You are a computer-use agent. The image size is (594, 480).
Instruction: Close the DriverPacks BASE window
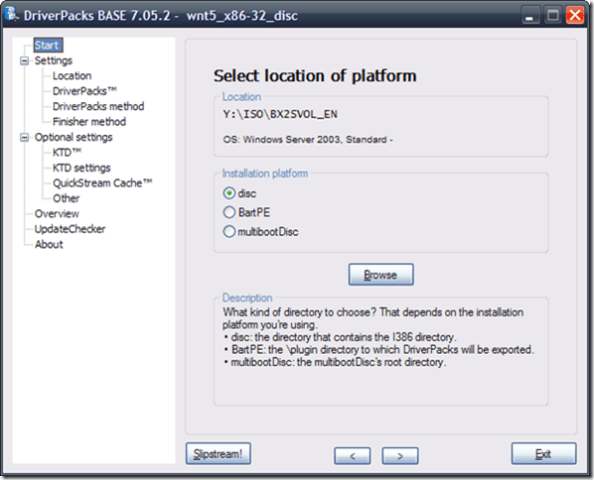coord(575,16)
